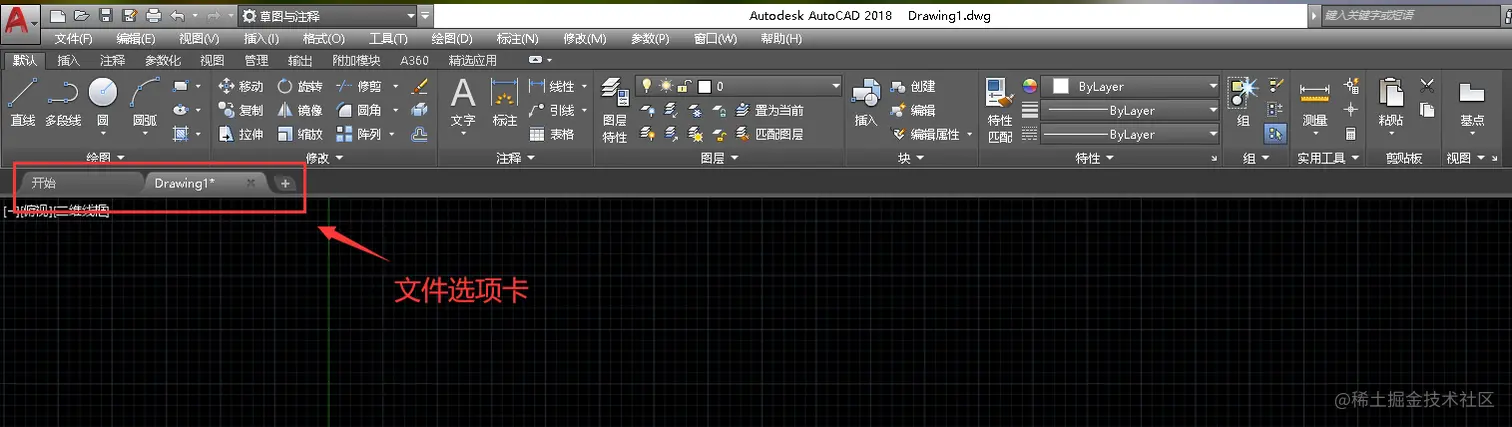Click the Trim (修剪) tool
Viewport: 1512px width, 427px height.
(359, 87)
